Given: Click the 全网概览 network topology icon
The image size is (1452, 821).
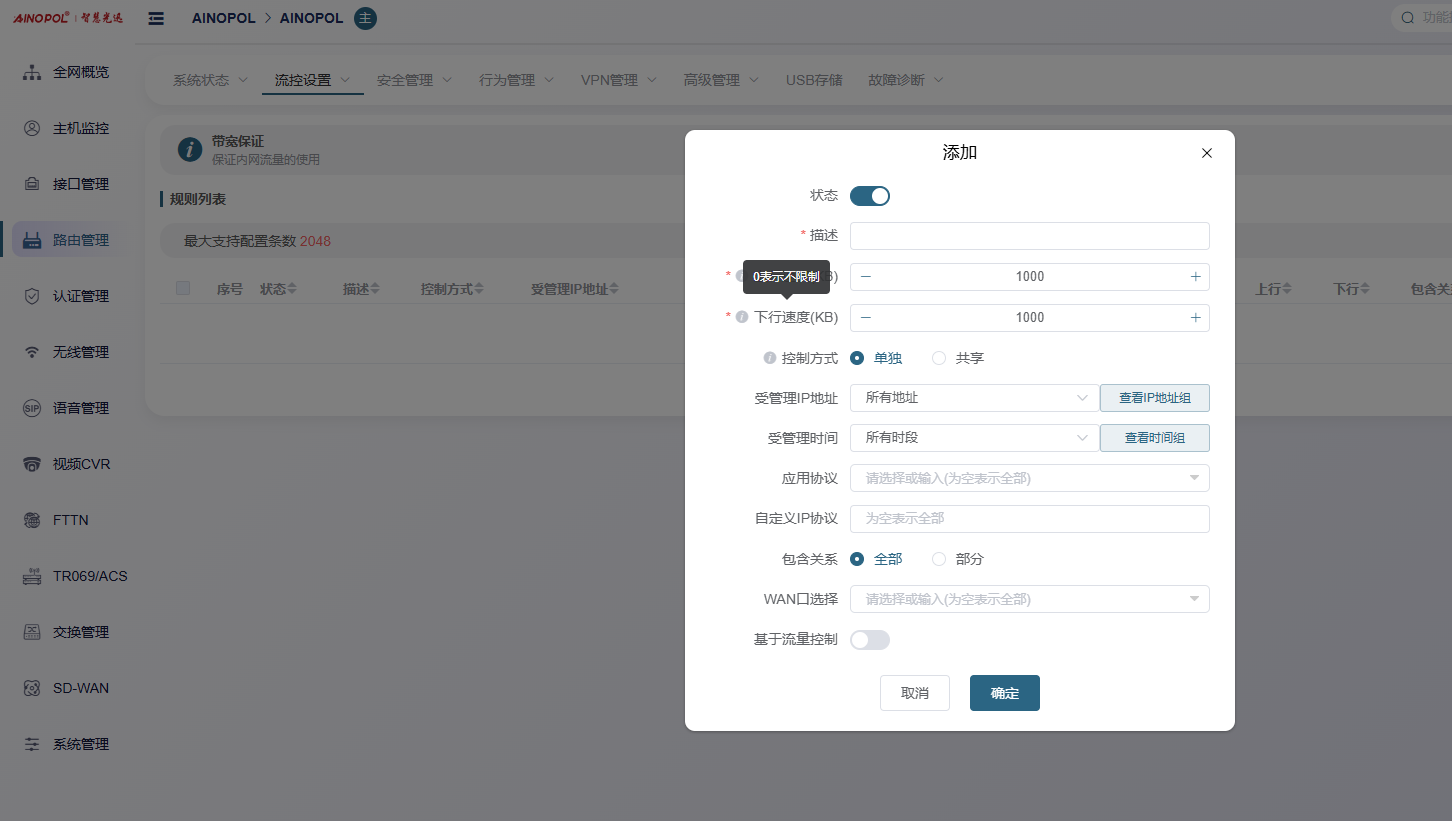Looking at the screenshot, I should coord(32,72).
